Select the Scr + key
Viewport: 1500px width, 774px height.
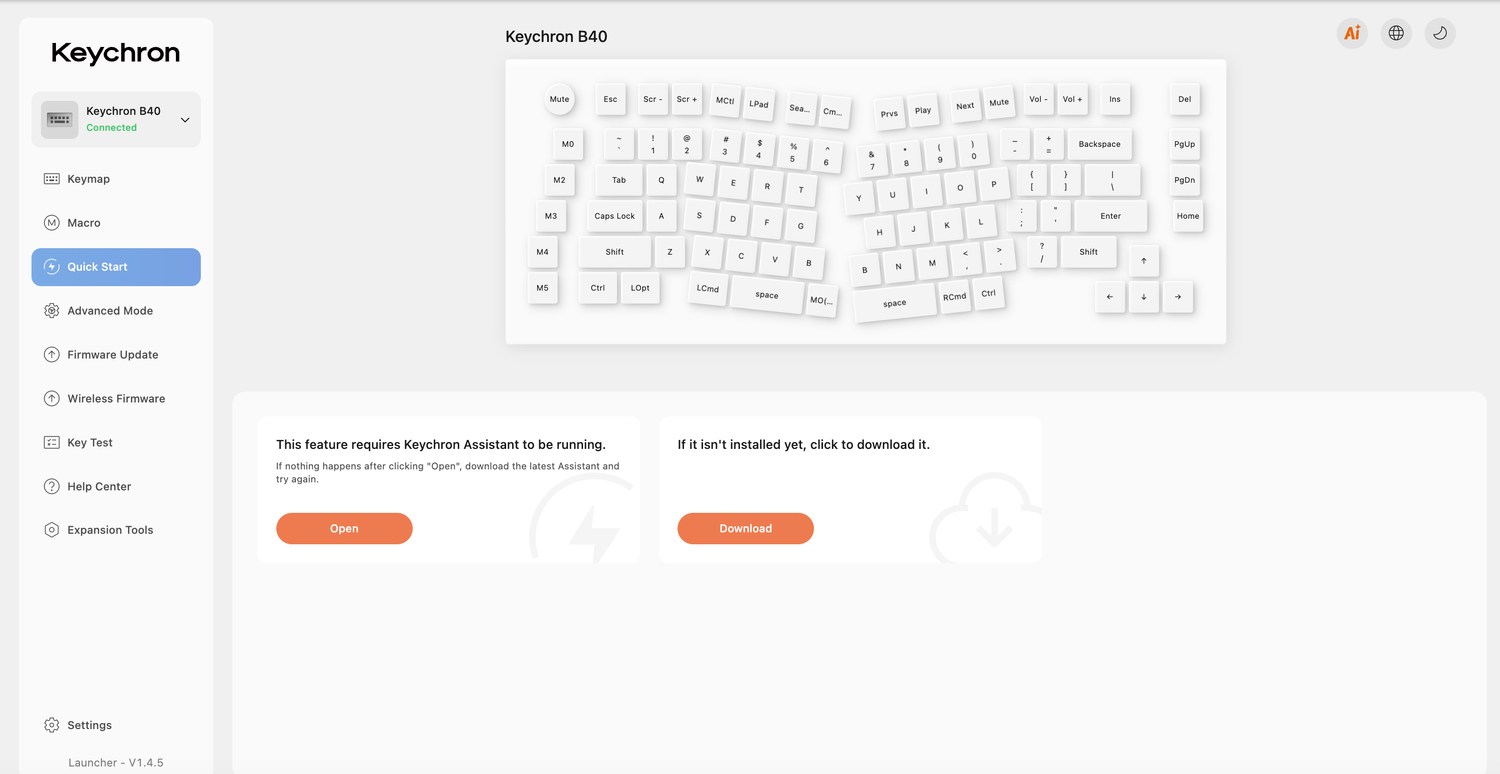(x=686, y=99)
